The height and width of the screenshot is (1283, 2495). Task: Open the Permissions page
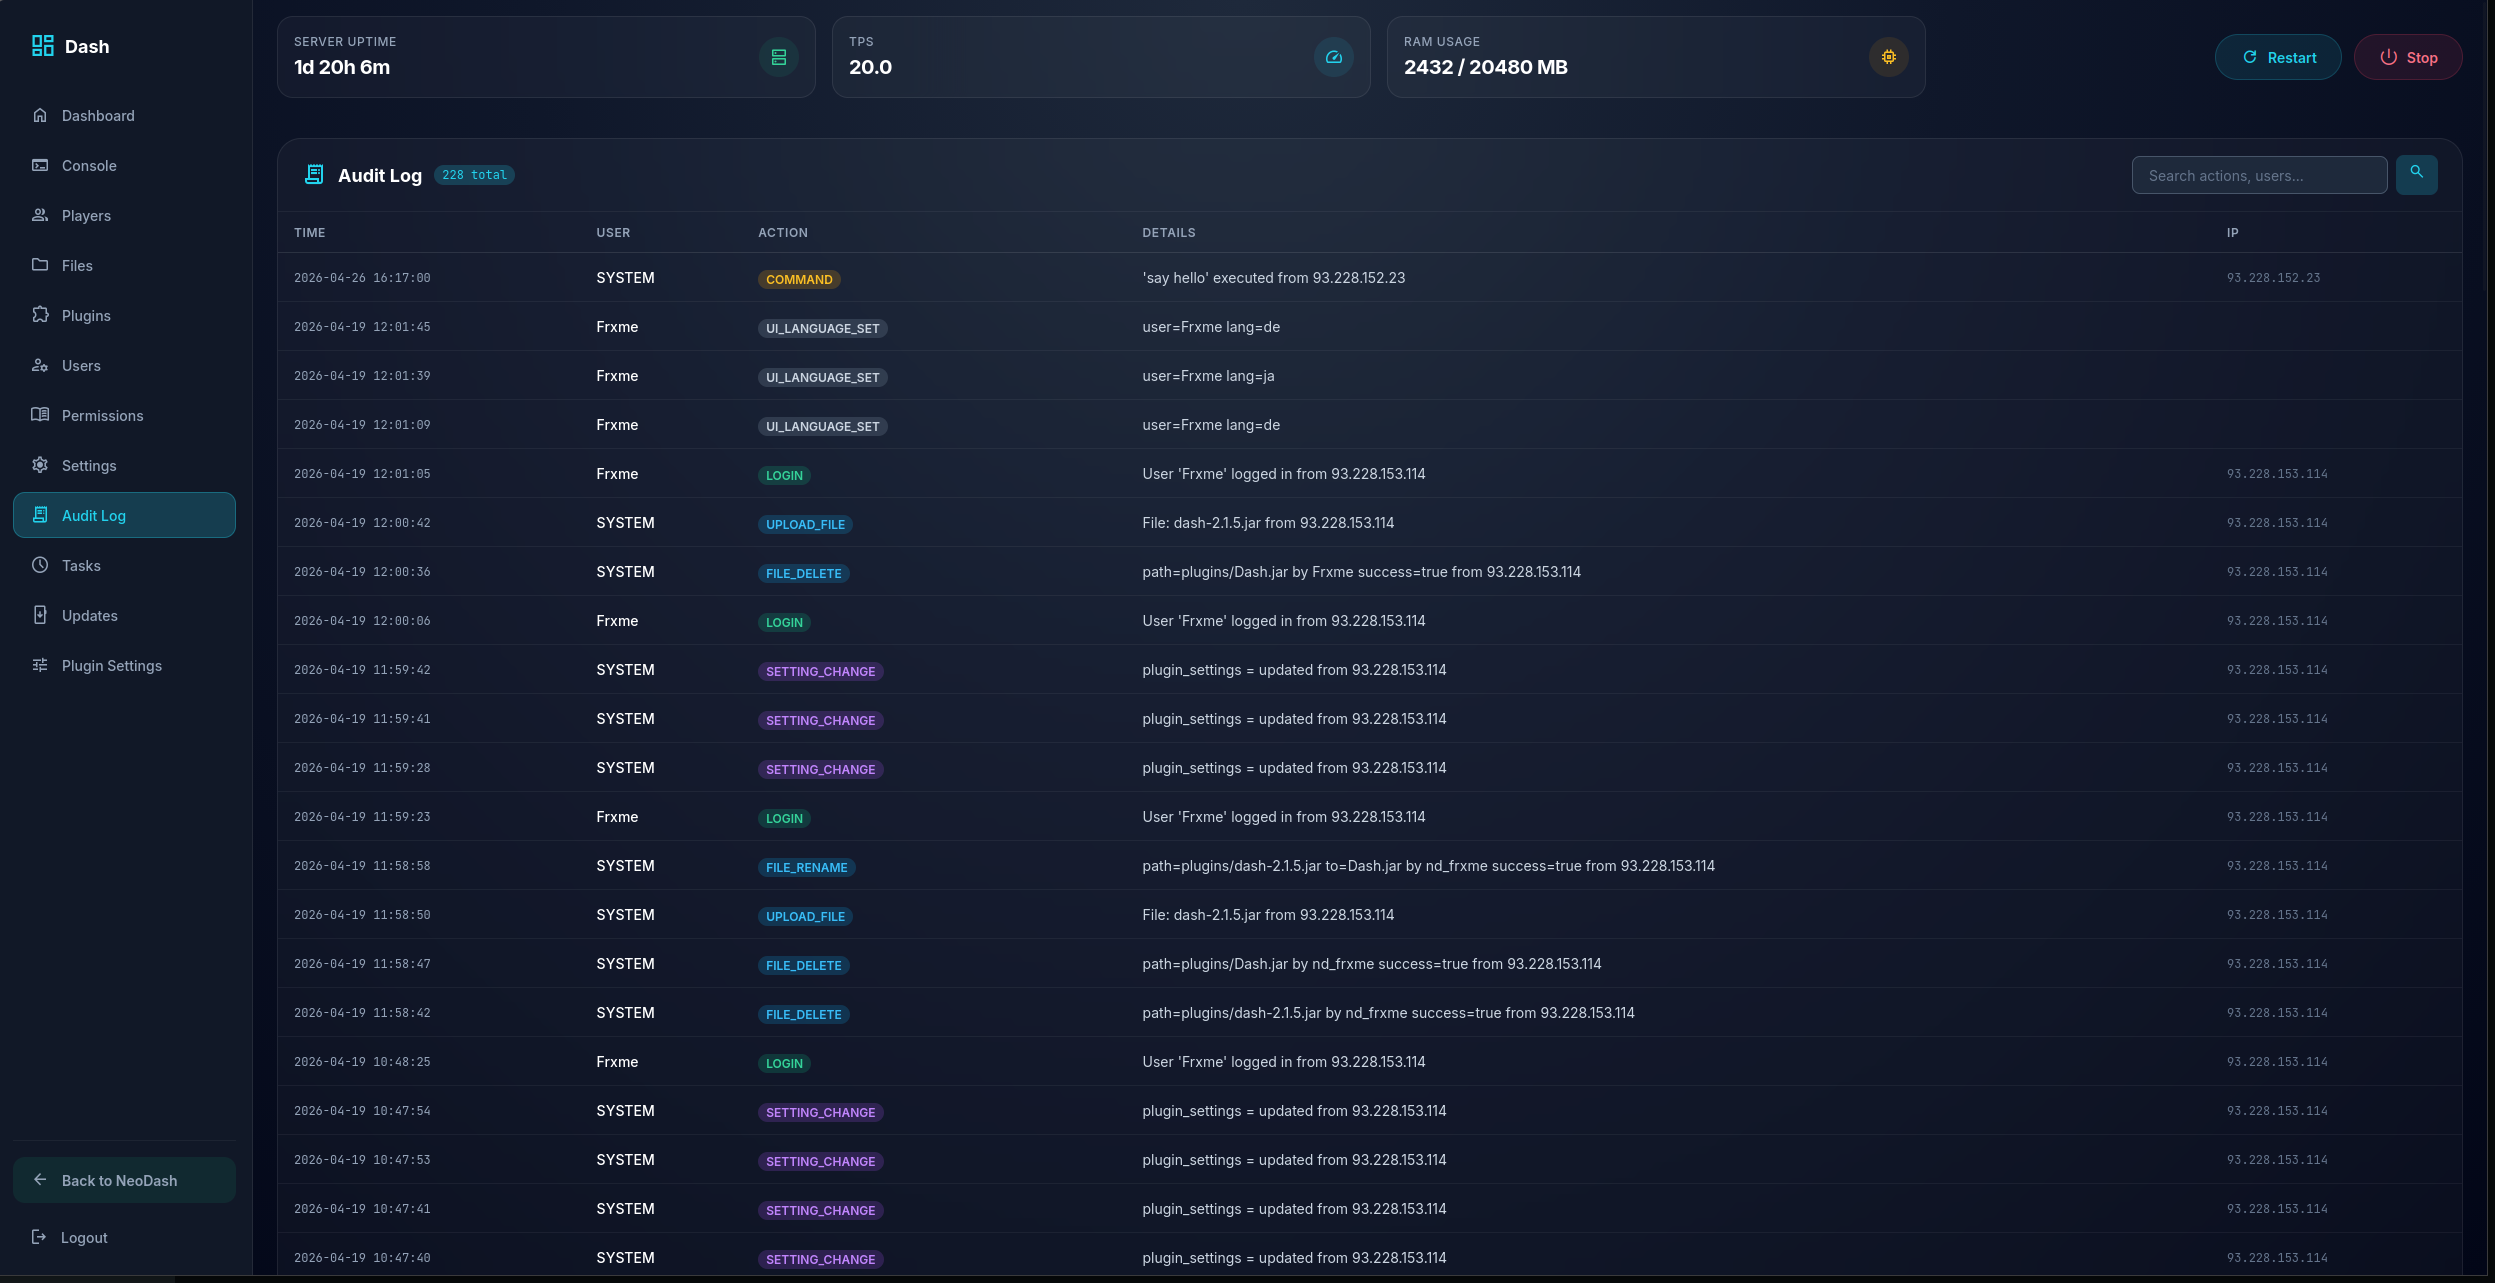click(124, 415)
